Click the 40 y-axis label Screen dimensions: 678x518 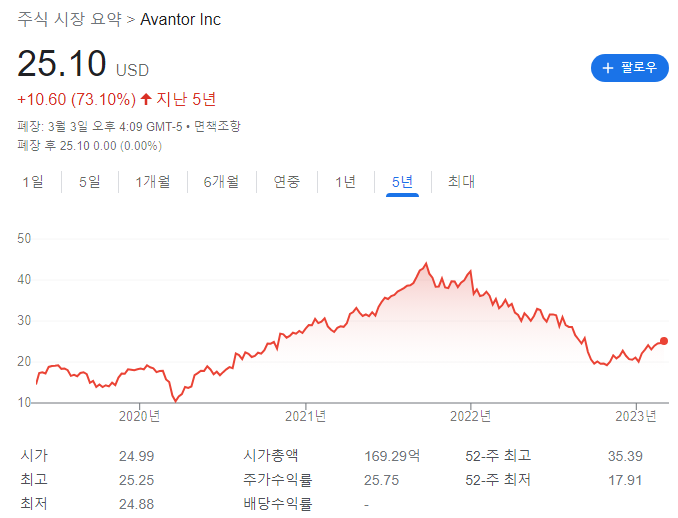pyautogui.click(x=24, y=280)
